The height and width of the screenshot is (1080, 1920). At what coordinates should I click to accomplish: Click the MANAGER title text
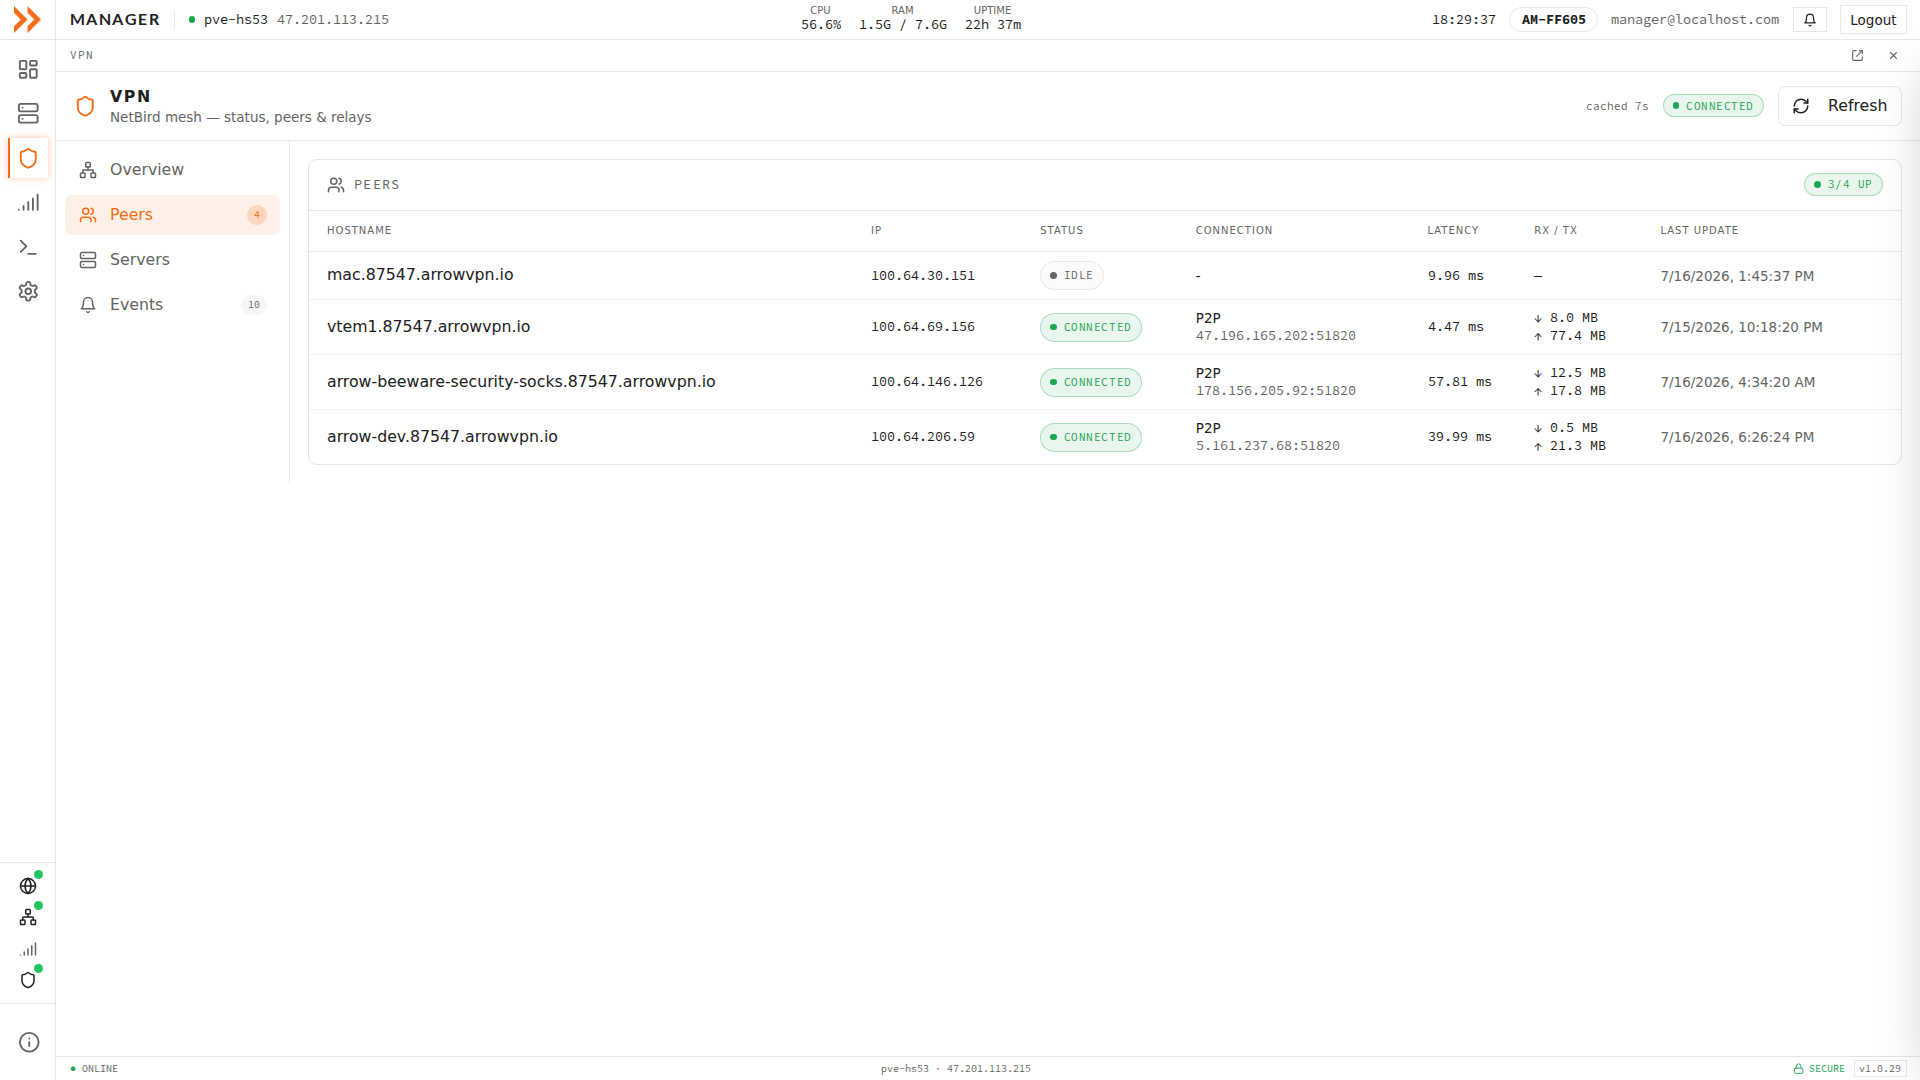click(115, 20)
